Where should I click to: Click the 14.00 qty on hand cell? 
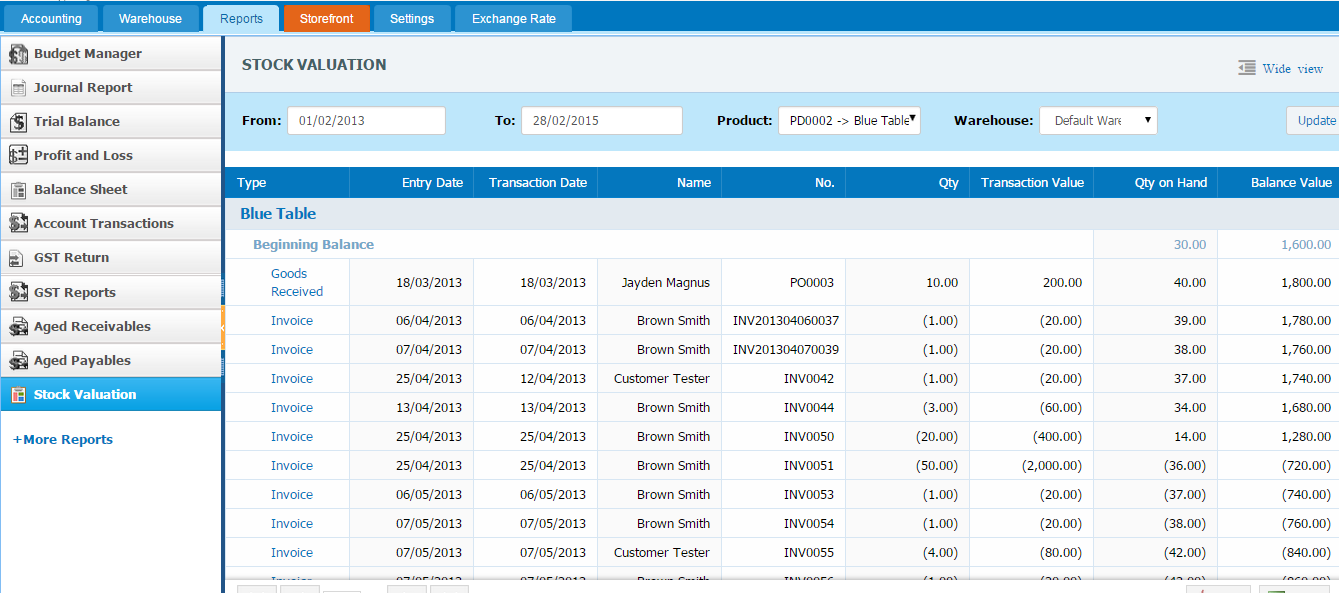[1189, 437]
